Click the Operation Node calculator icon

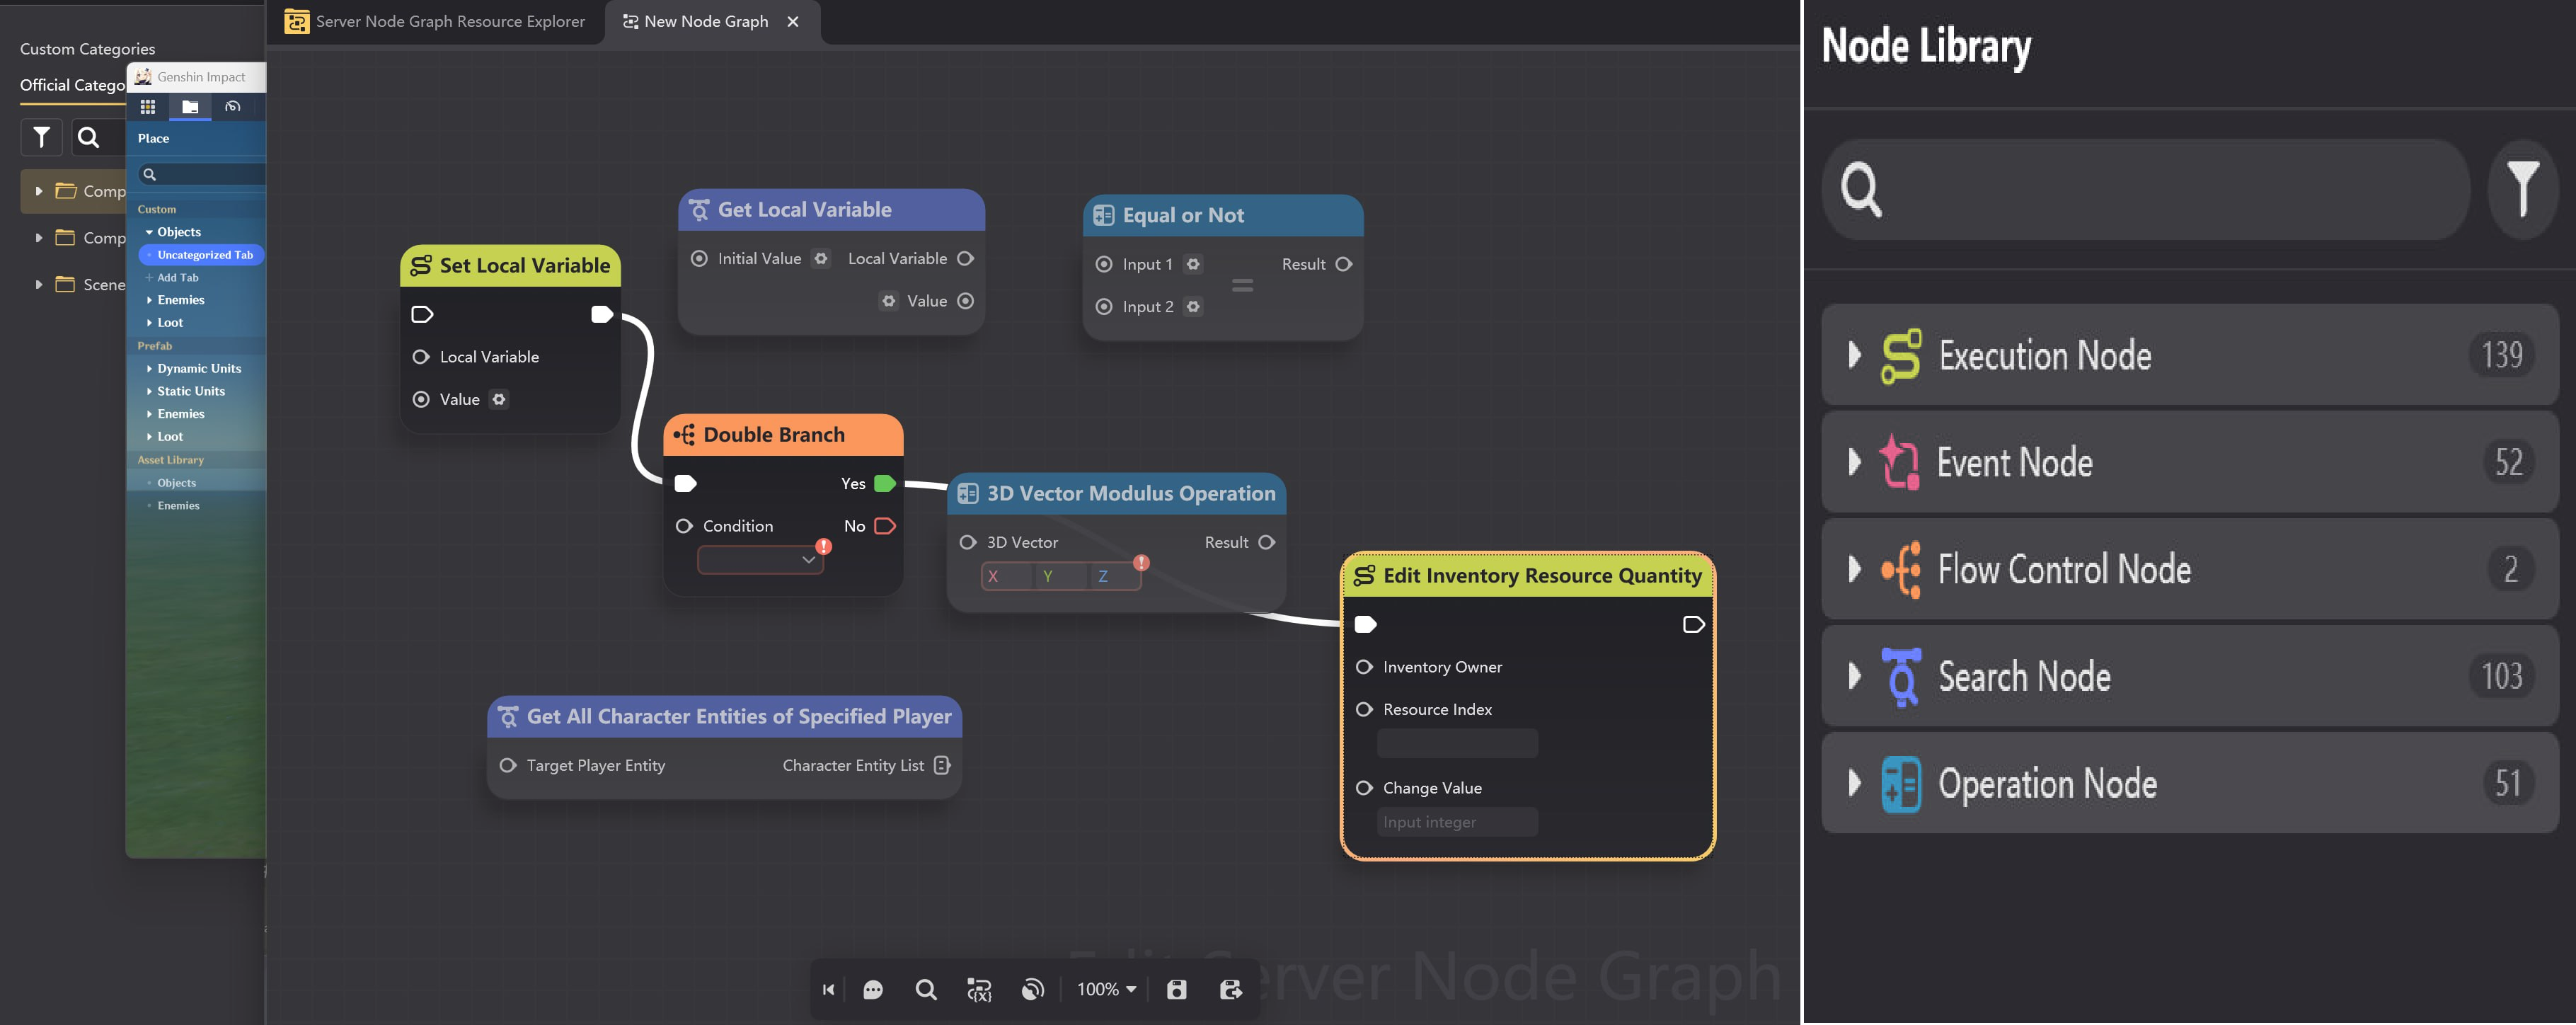(x=1901, y=784)
